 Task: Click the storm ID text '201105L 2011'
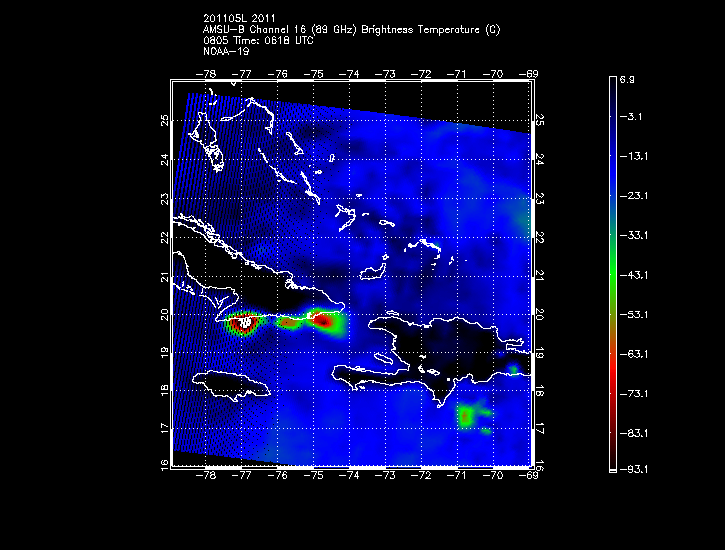(239, 18)
